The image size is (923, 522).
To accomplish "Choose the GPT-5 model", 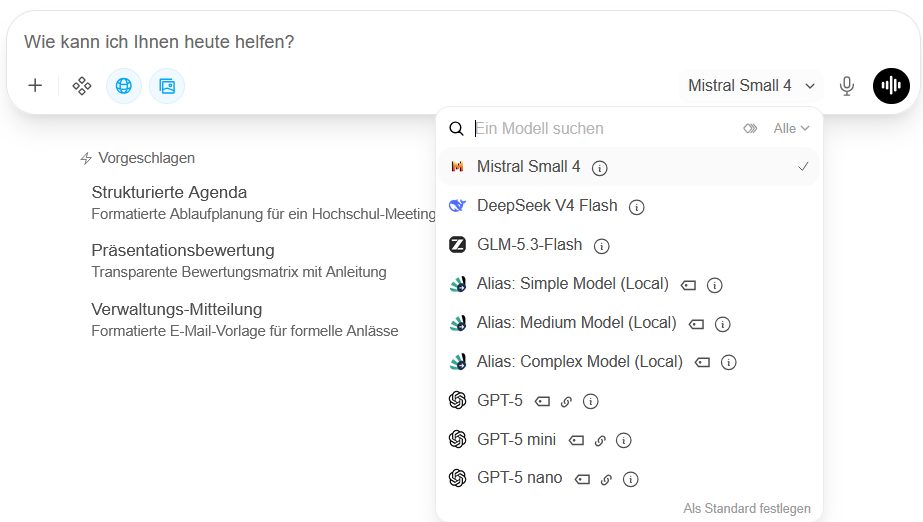I will pyautogui.click(x=629, y=400).
